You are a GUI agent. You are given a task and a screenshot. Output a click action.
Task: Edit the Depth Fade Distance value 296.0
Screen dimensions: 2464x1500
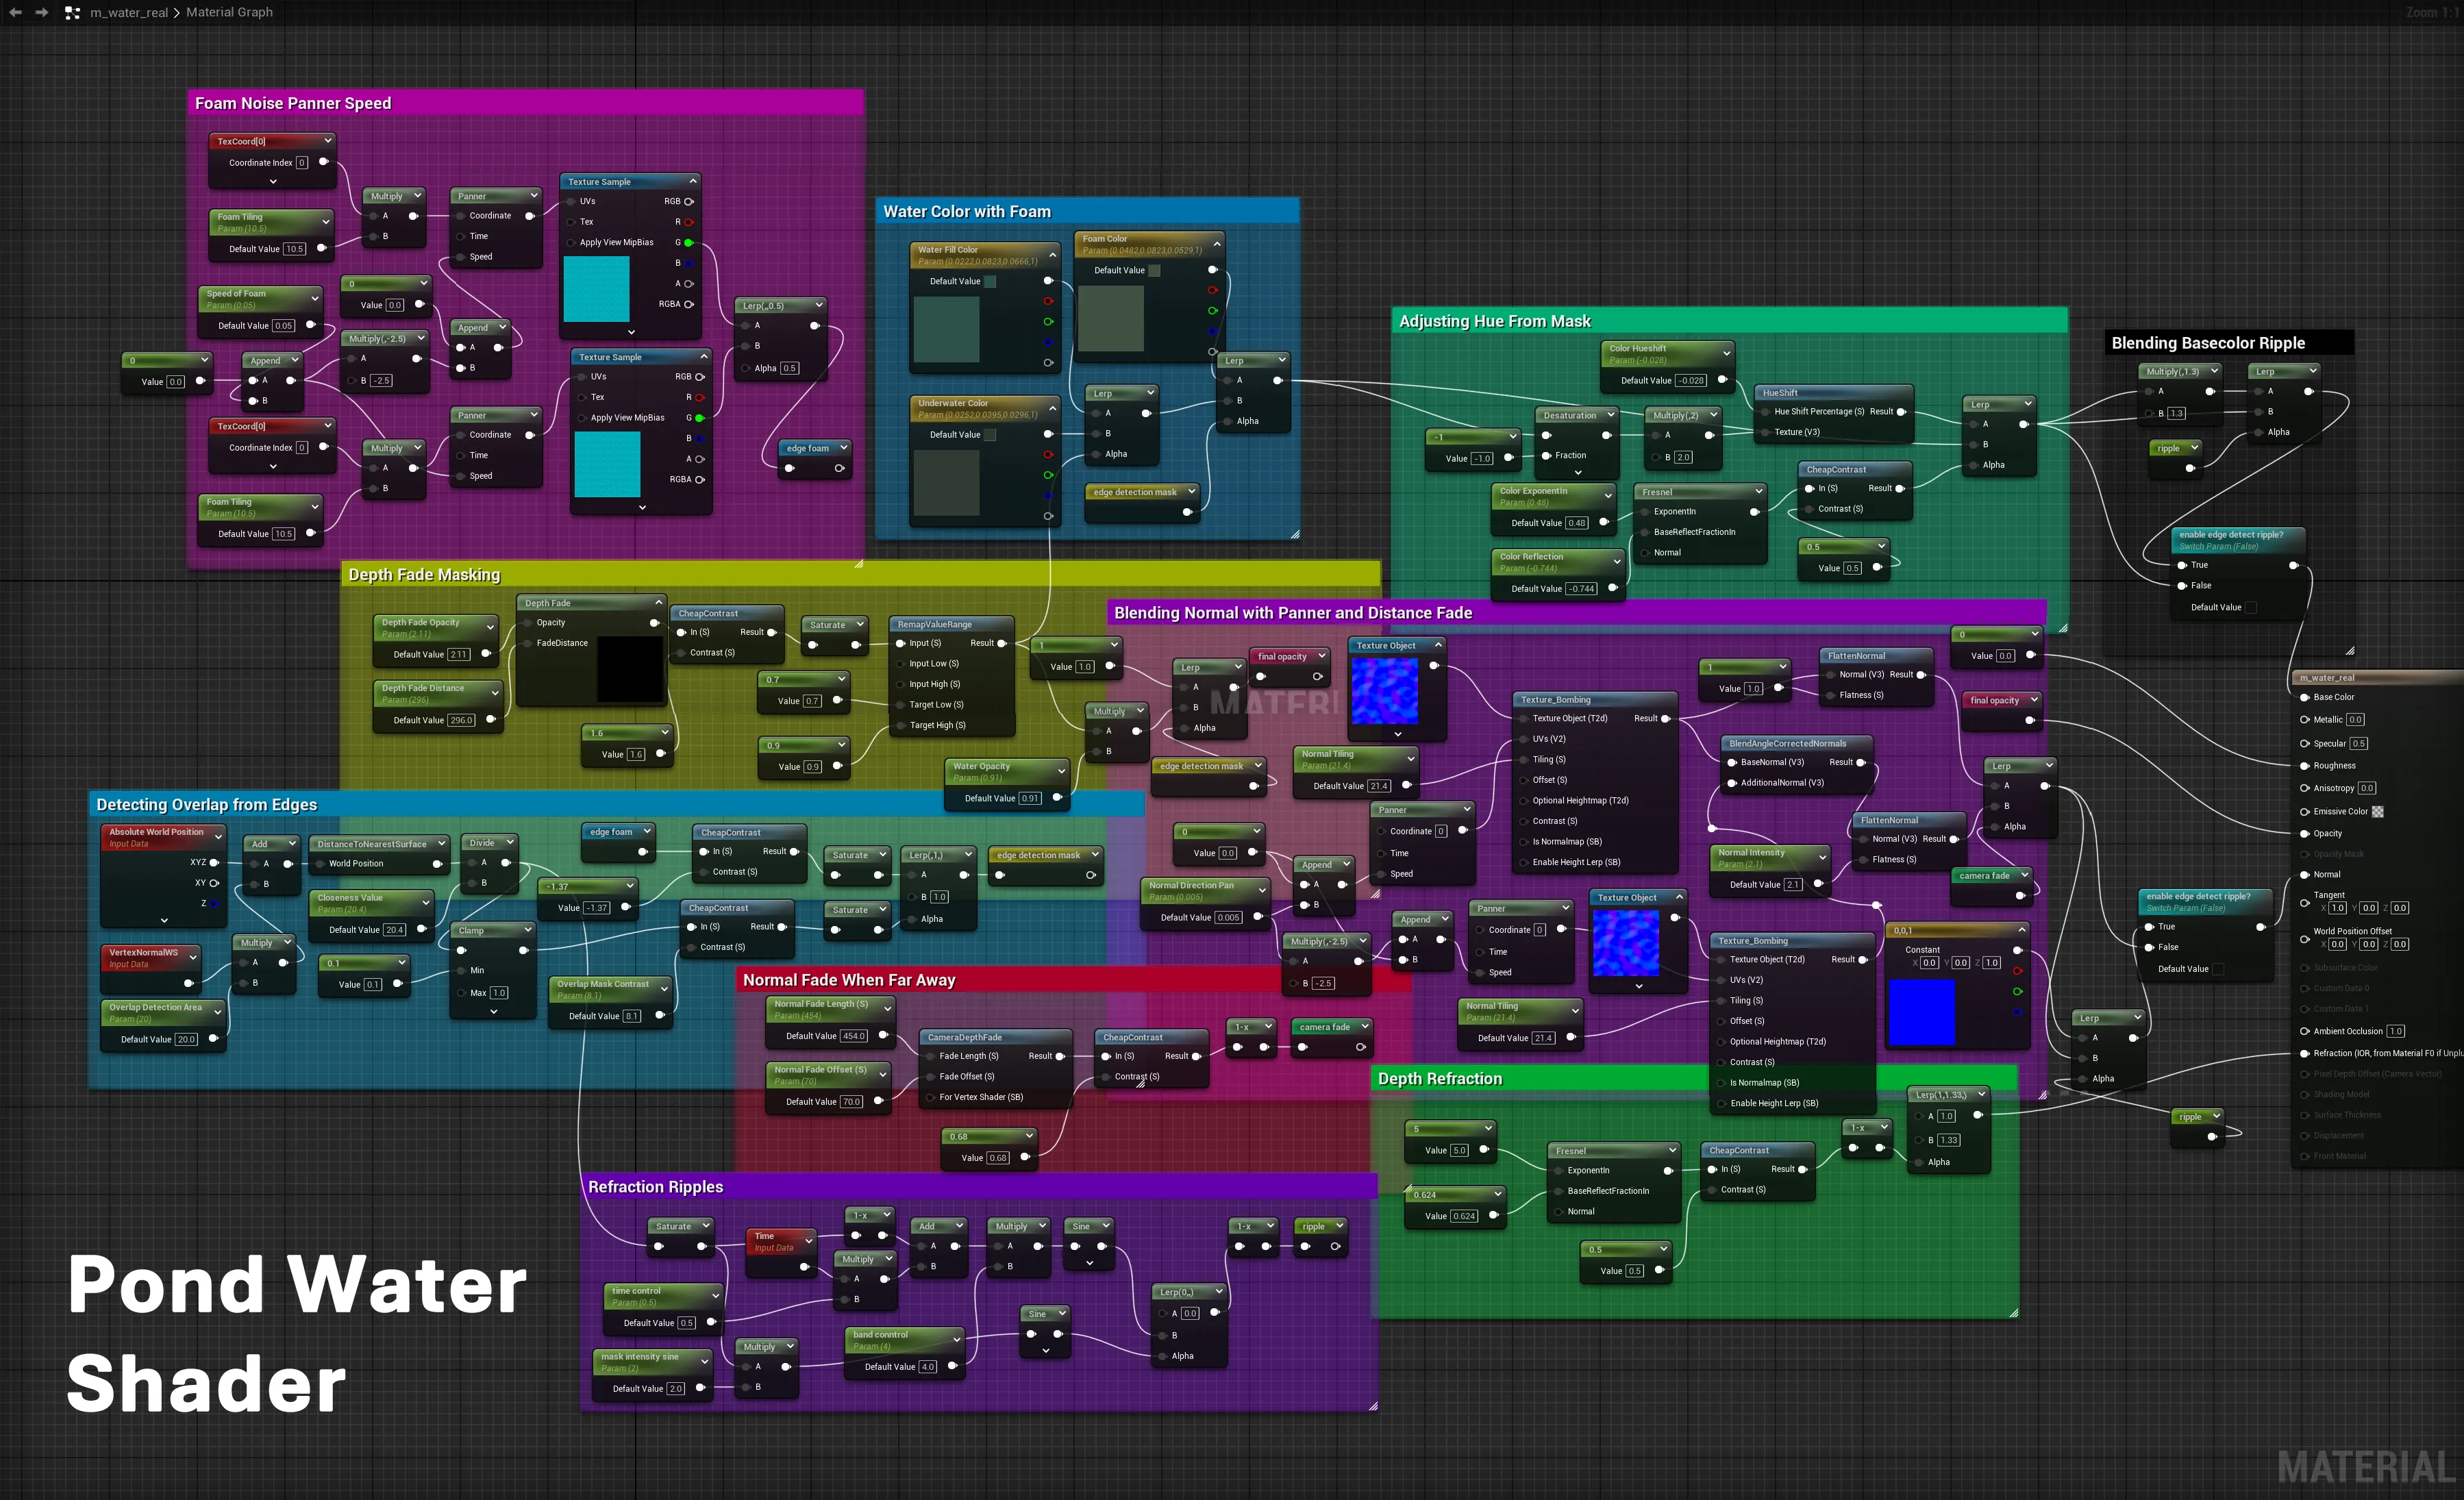pyautogui.click(x=461, y=720)
